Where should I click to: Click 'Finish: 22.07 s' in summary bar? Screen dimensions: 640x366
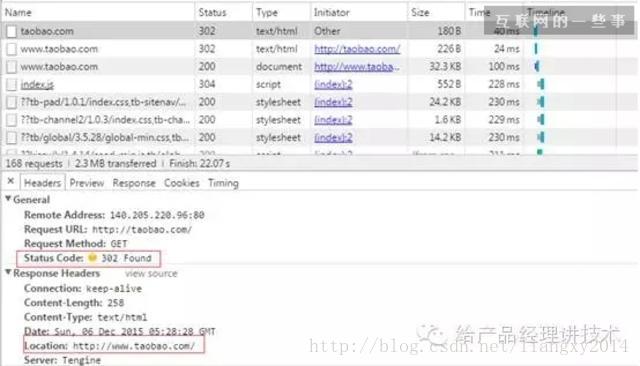pos(200,164)
